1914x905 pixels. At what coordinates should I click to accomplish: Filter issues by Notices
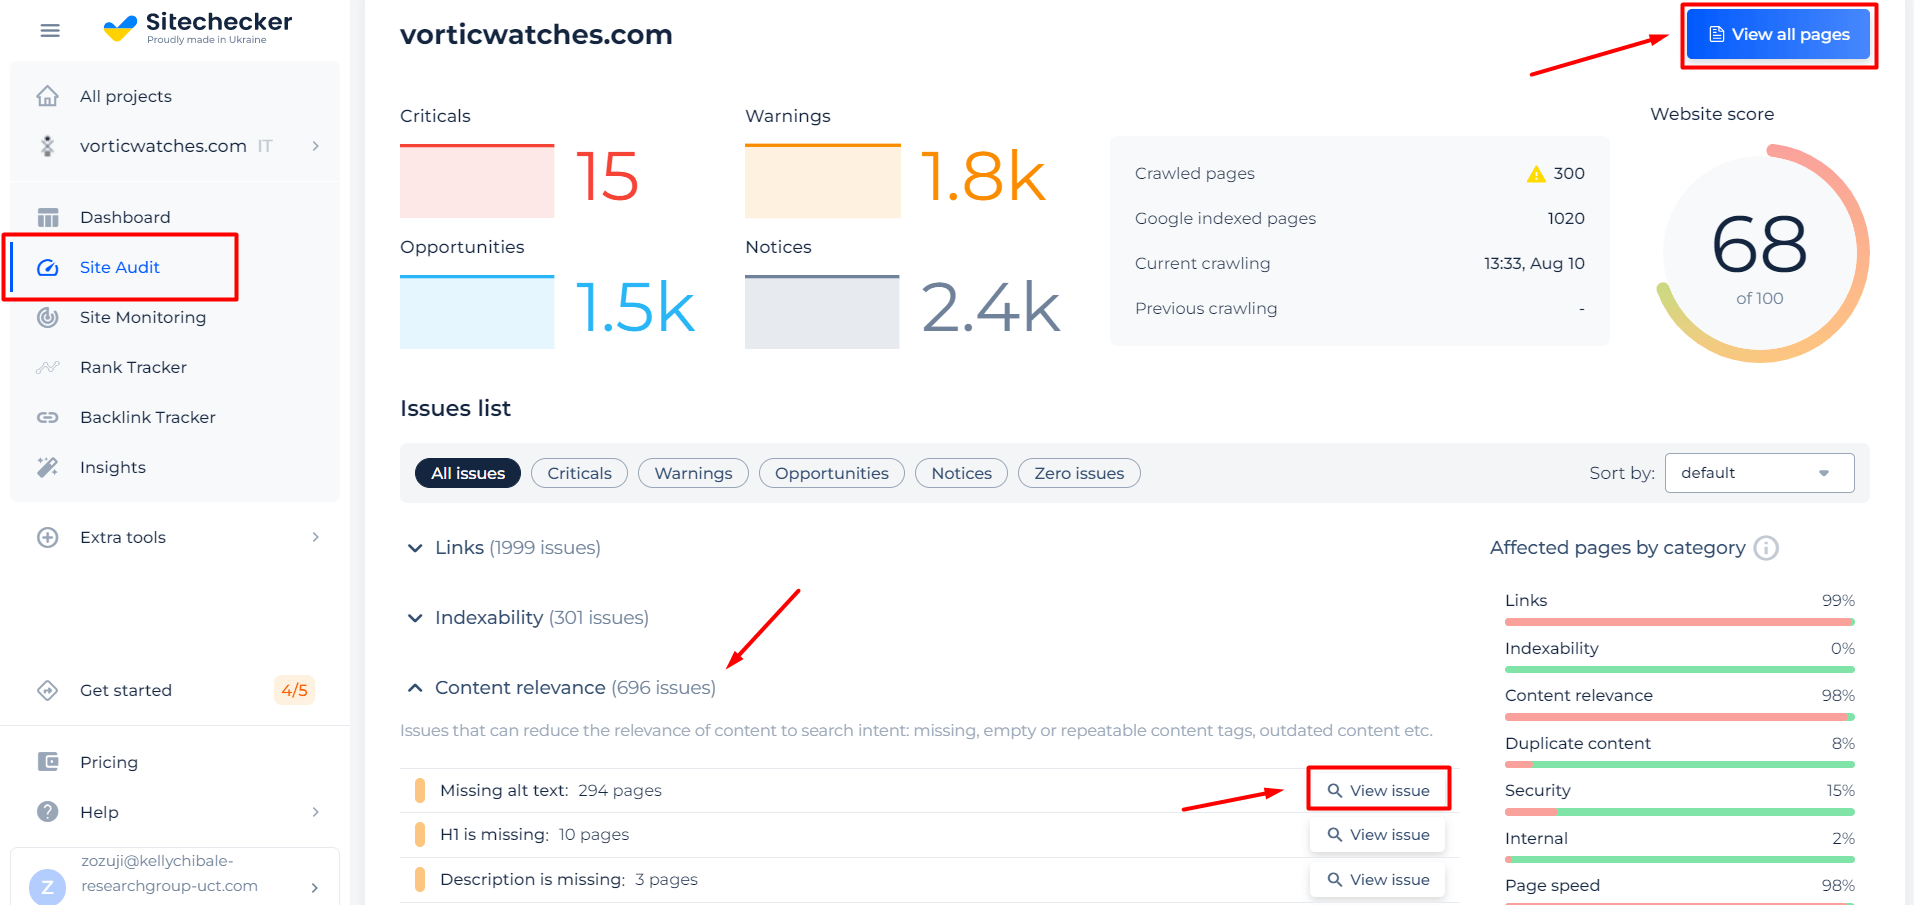pyautogui.click(x=962, y=473)
